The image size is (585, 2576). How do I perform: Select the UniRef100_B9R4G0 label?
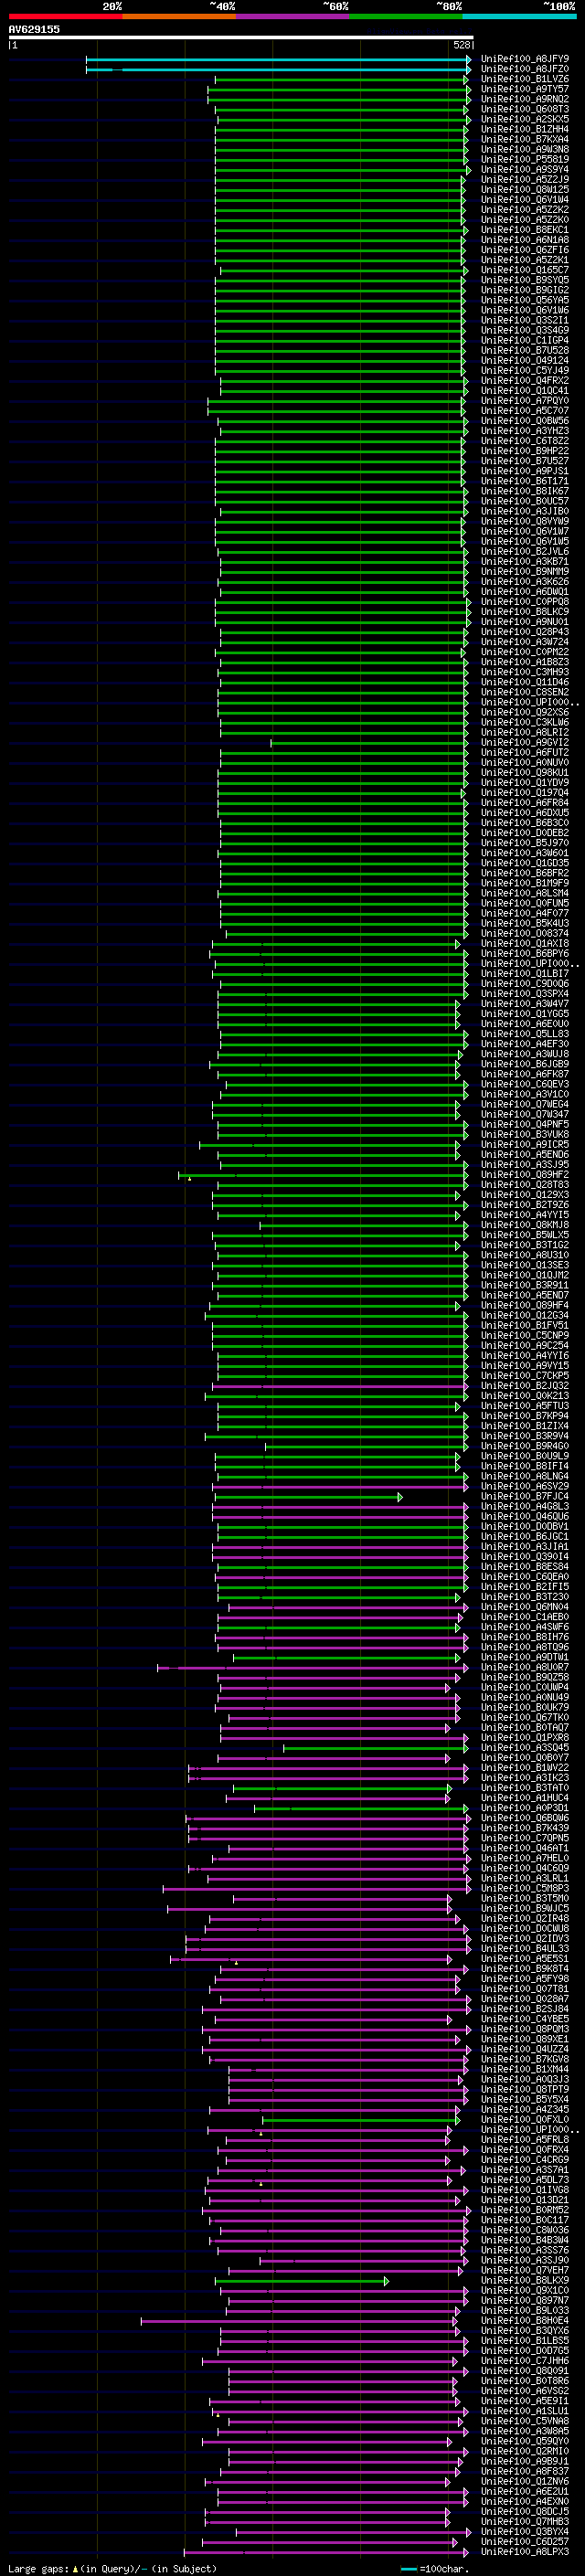(x=525, y=1446)
